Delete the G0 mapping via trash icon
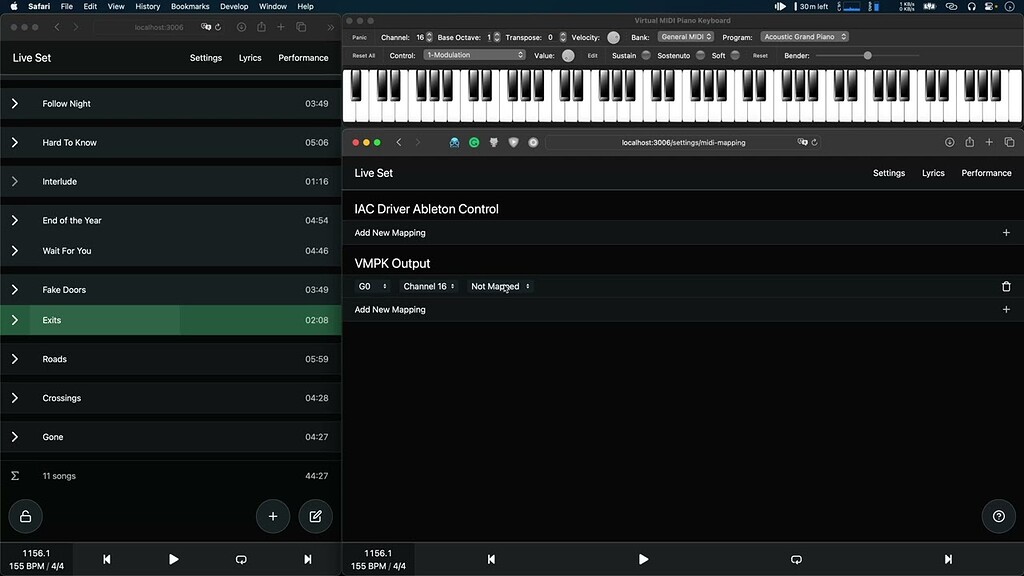This screenshot has height=576, width=1024. 1007,286
